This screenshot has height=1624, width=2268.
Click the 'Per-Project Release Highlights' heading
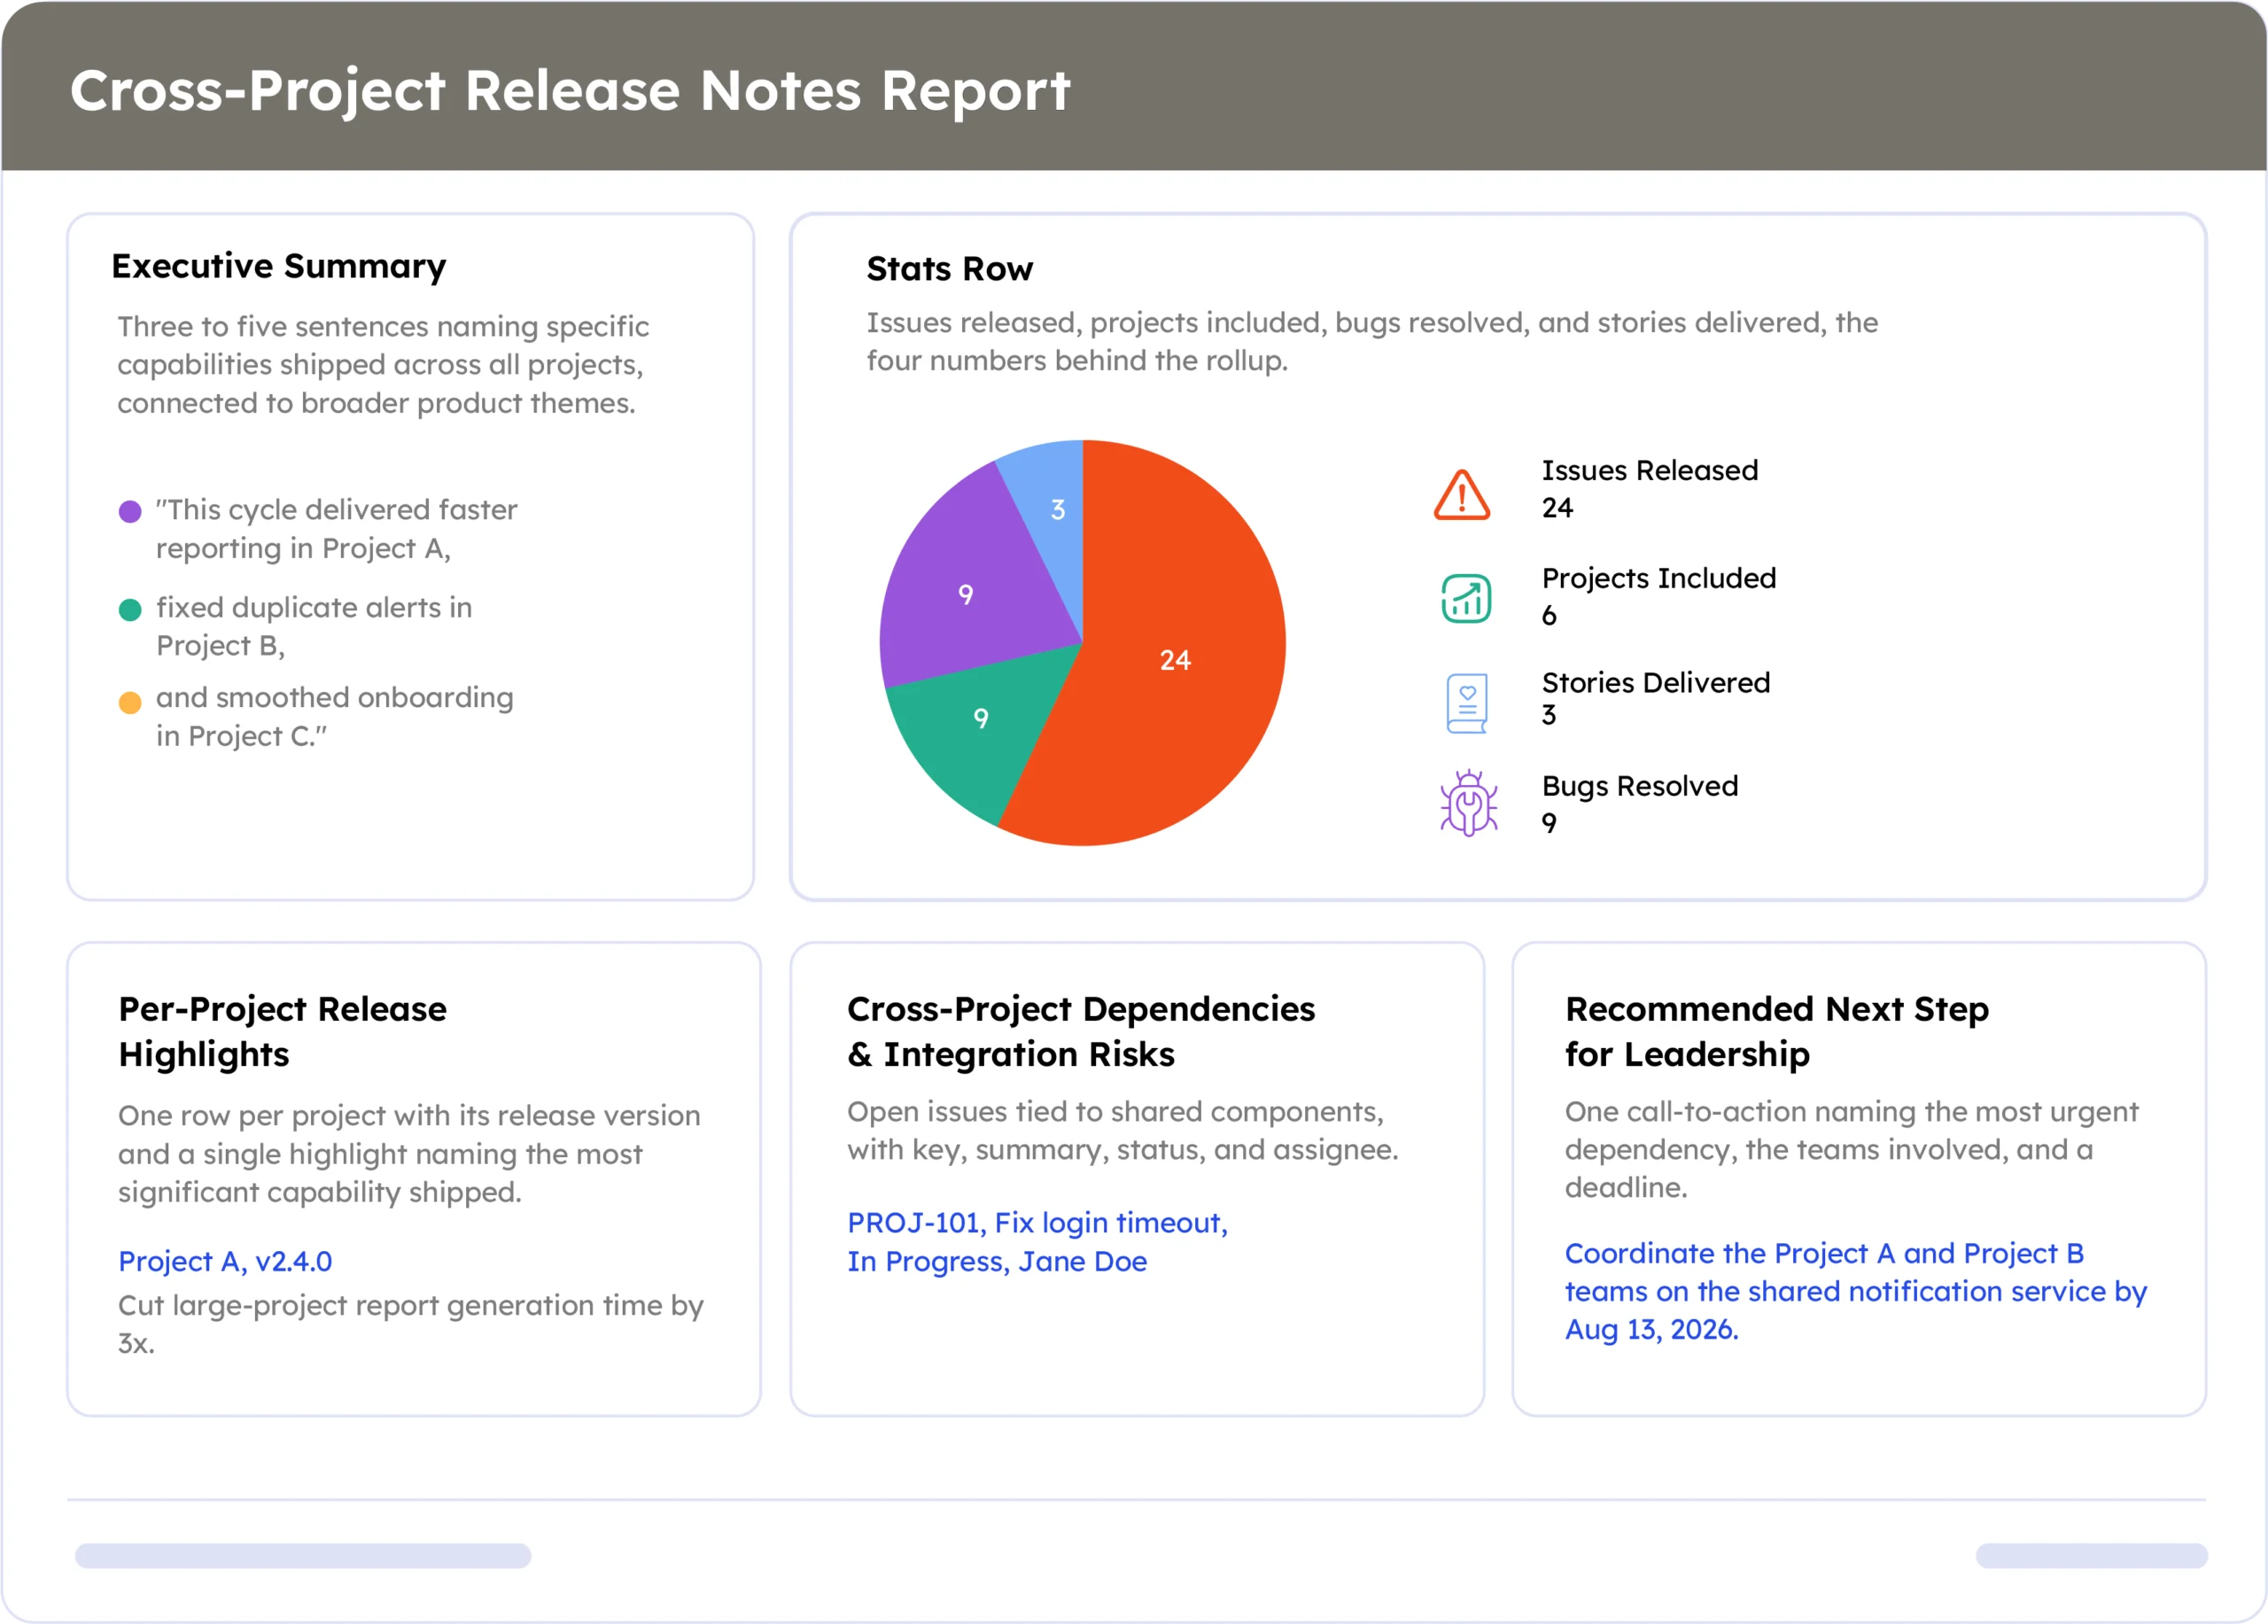(x=283, y=1031)
